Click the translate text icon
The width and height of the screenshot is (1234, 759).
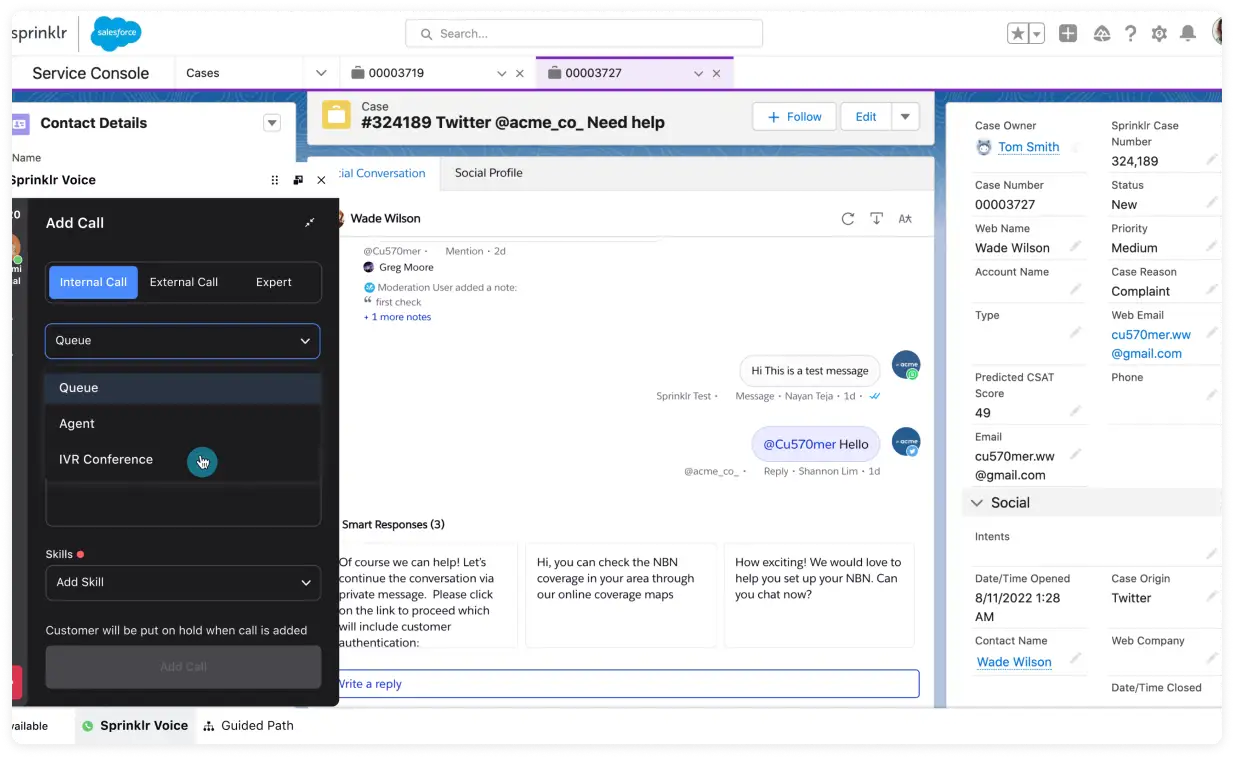905,218
